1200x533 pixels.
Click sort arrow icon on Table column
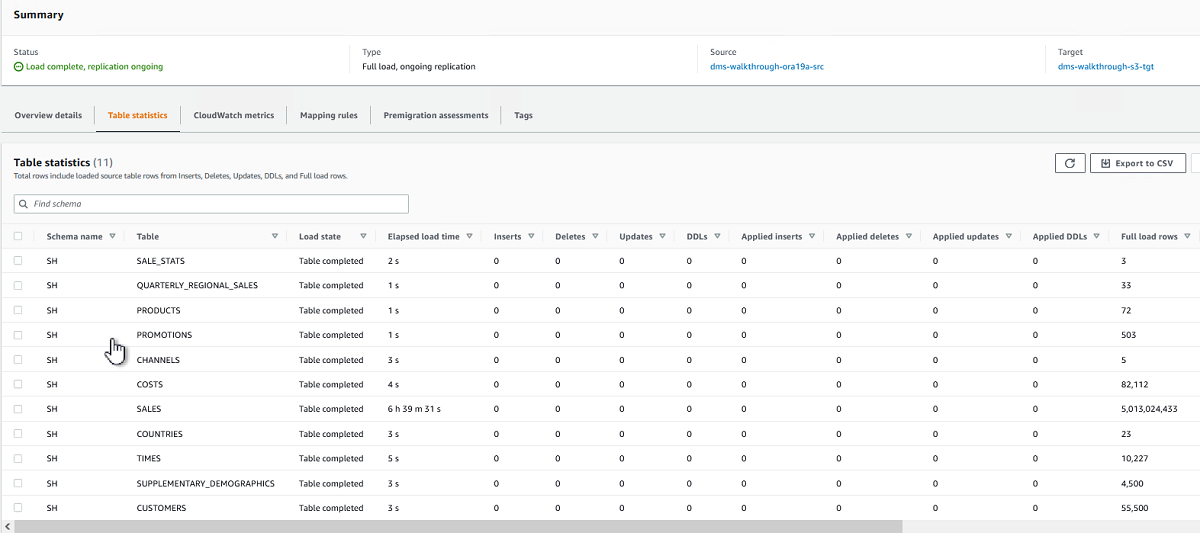[275, 237]
